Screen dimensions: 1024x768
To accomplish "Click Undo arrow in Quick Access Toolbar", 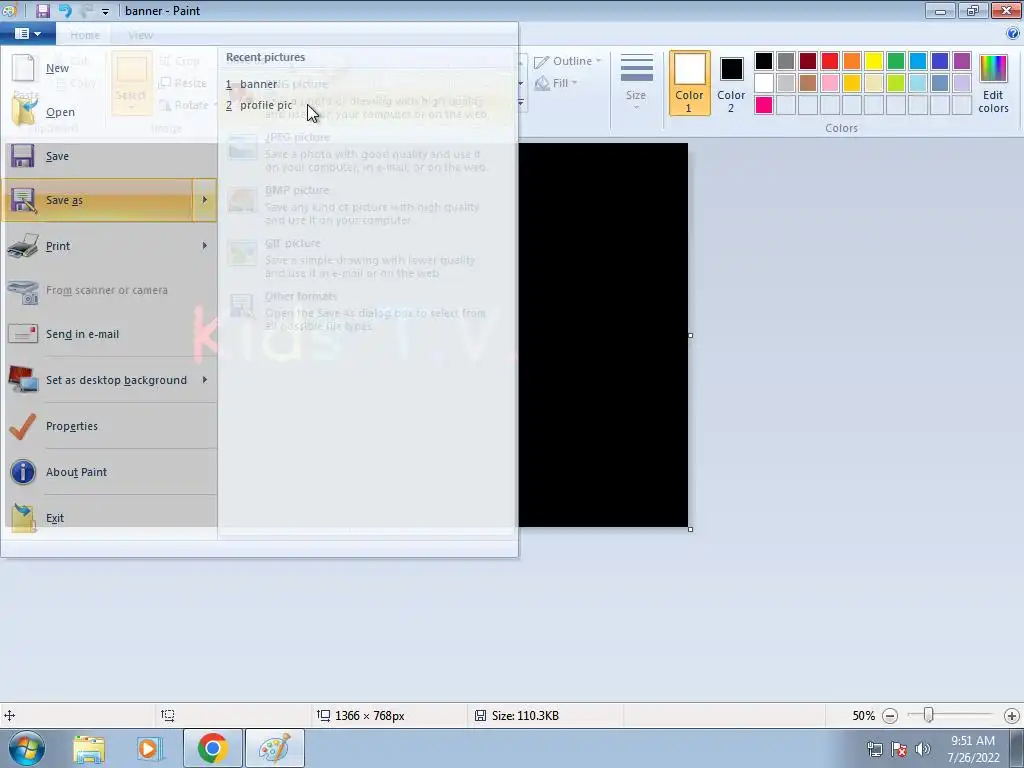I will [65, 10].
